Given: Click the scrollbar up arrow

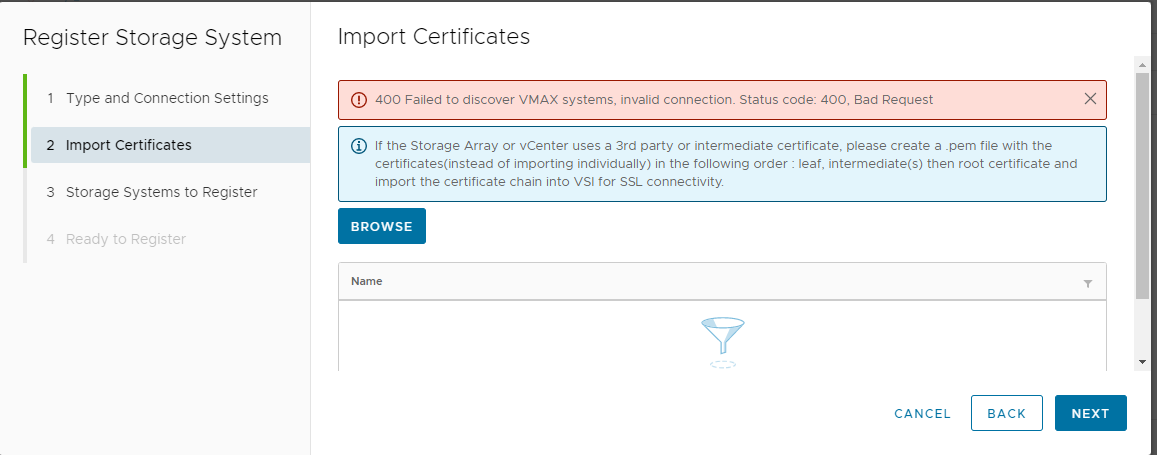Looking at the screenshot, I should [x=1142, y=64].
